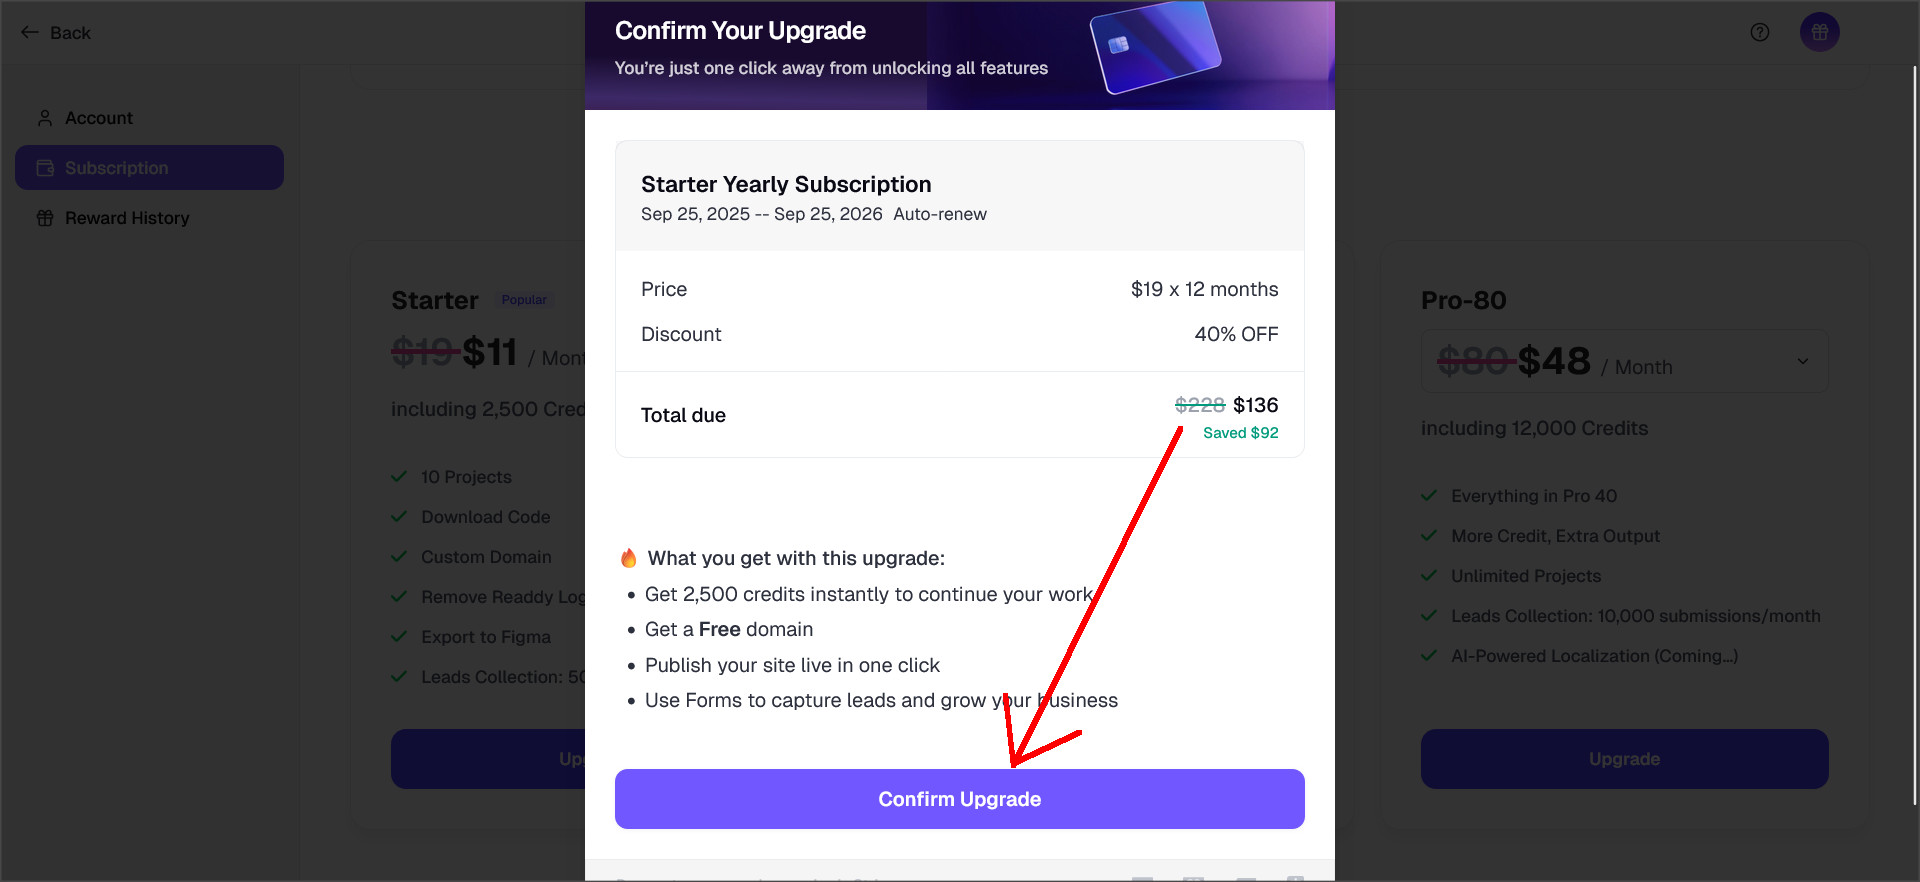1920x882 pixels.
Task: Click the Account person icon
Action: (x=45, y=118)
